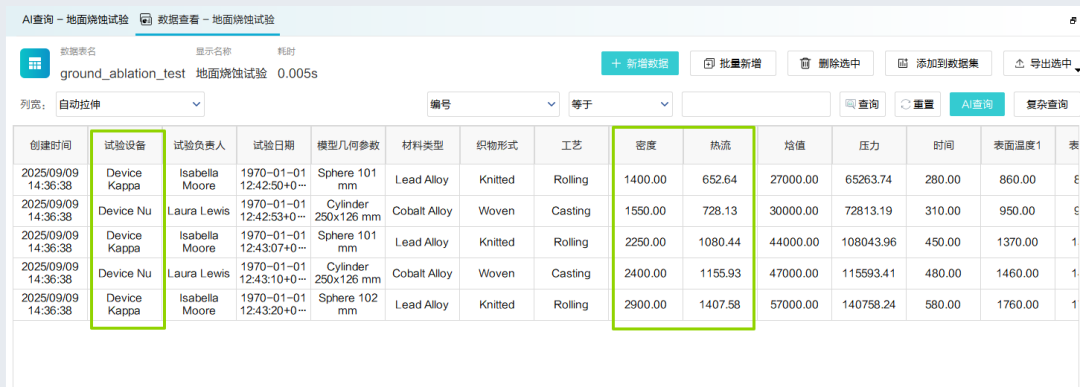Image resolution: width=1080 pixels, height=387 pixels.
Task: Expand the arrow beside 导出选中
Action: pos(1077,66)
